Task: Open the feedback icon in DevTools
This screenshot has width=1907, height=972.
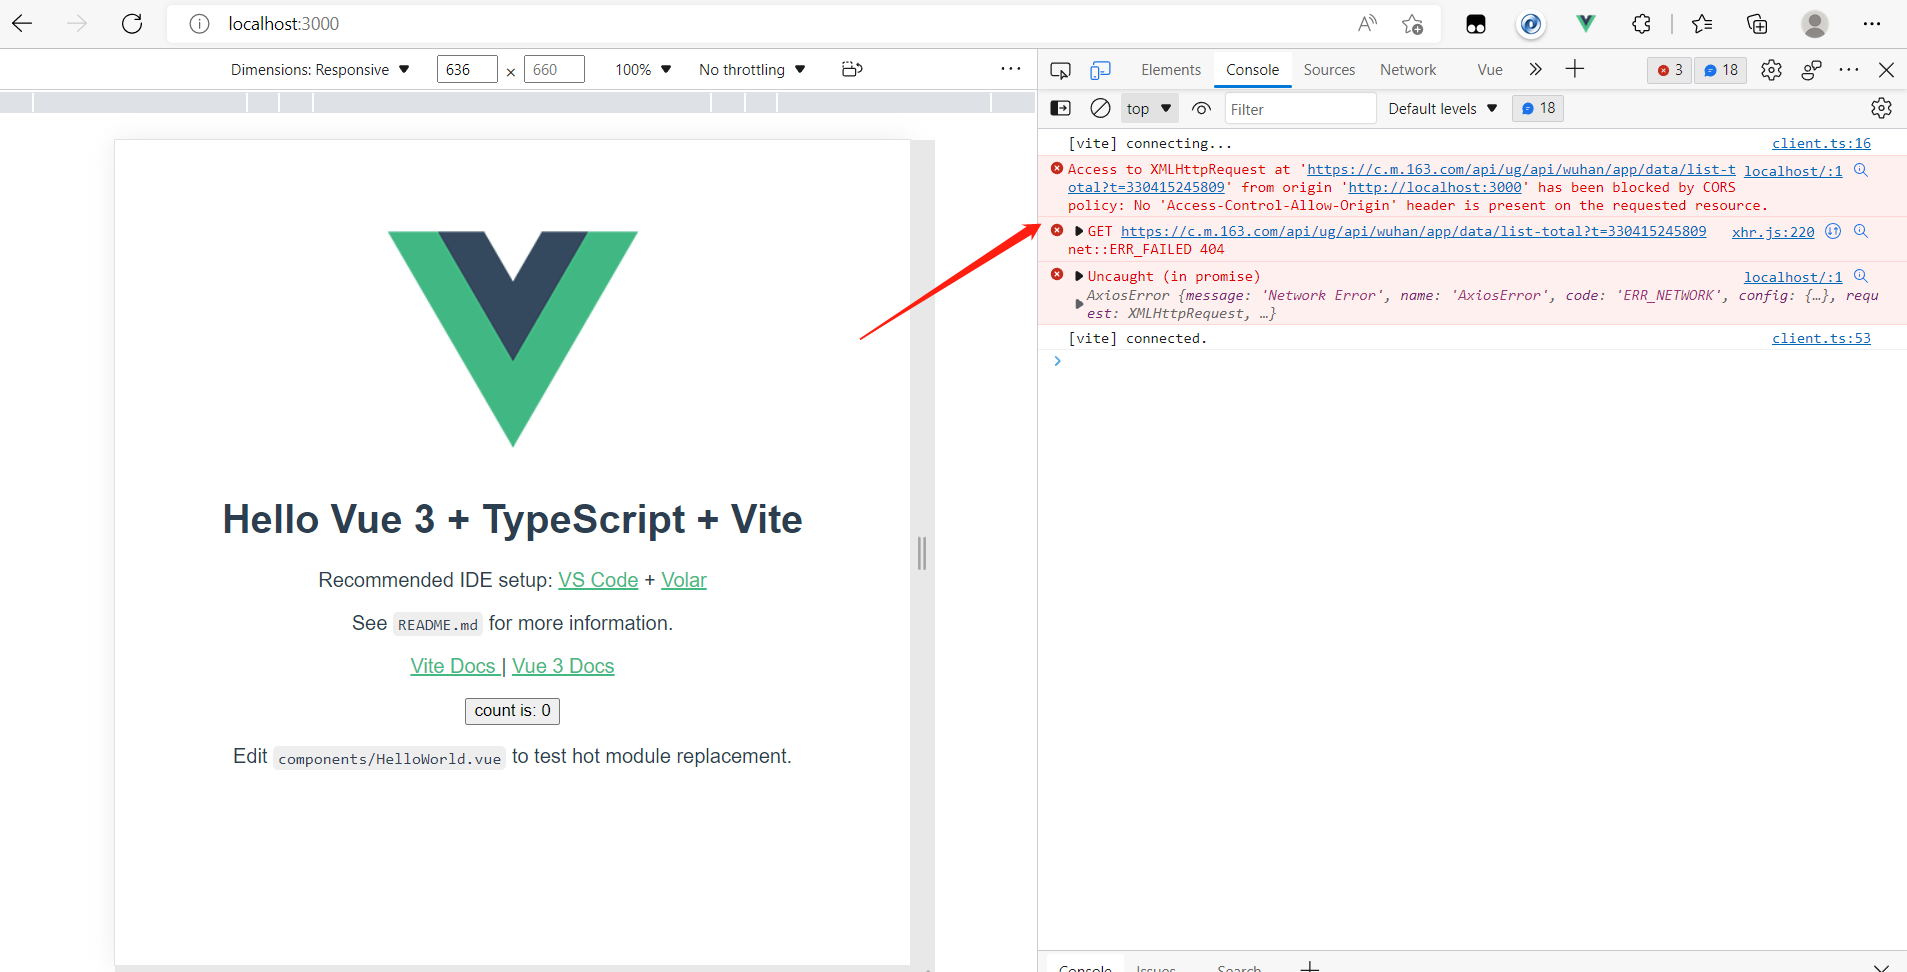Action: [1811, 70]
